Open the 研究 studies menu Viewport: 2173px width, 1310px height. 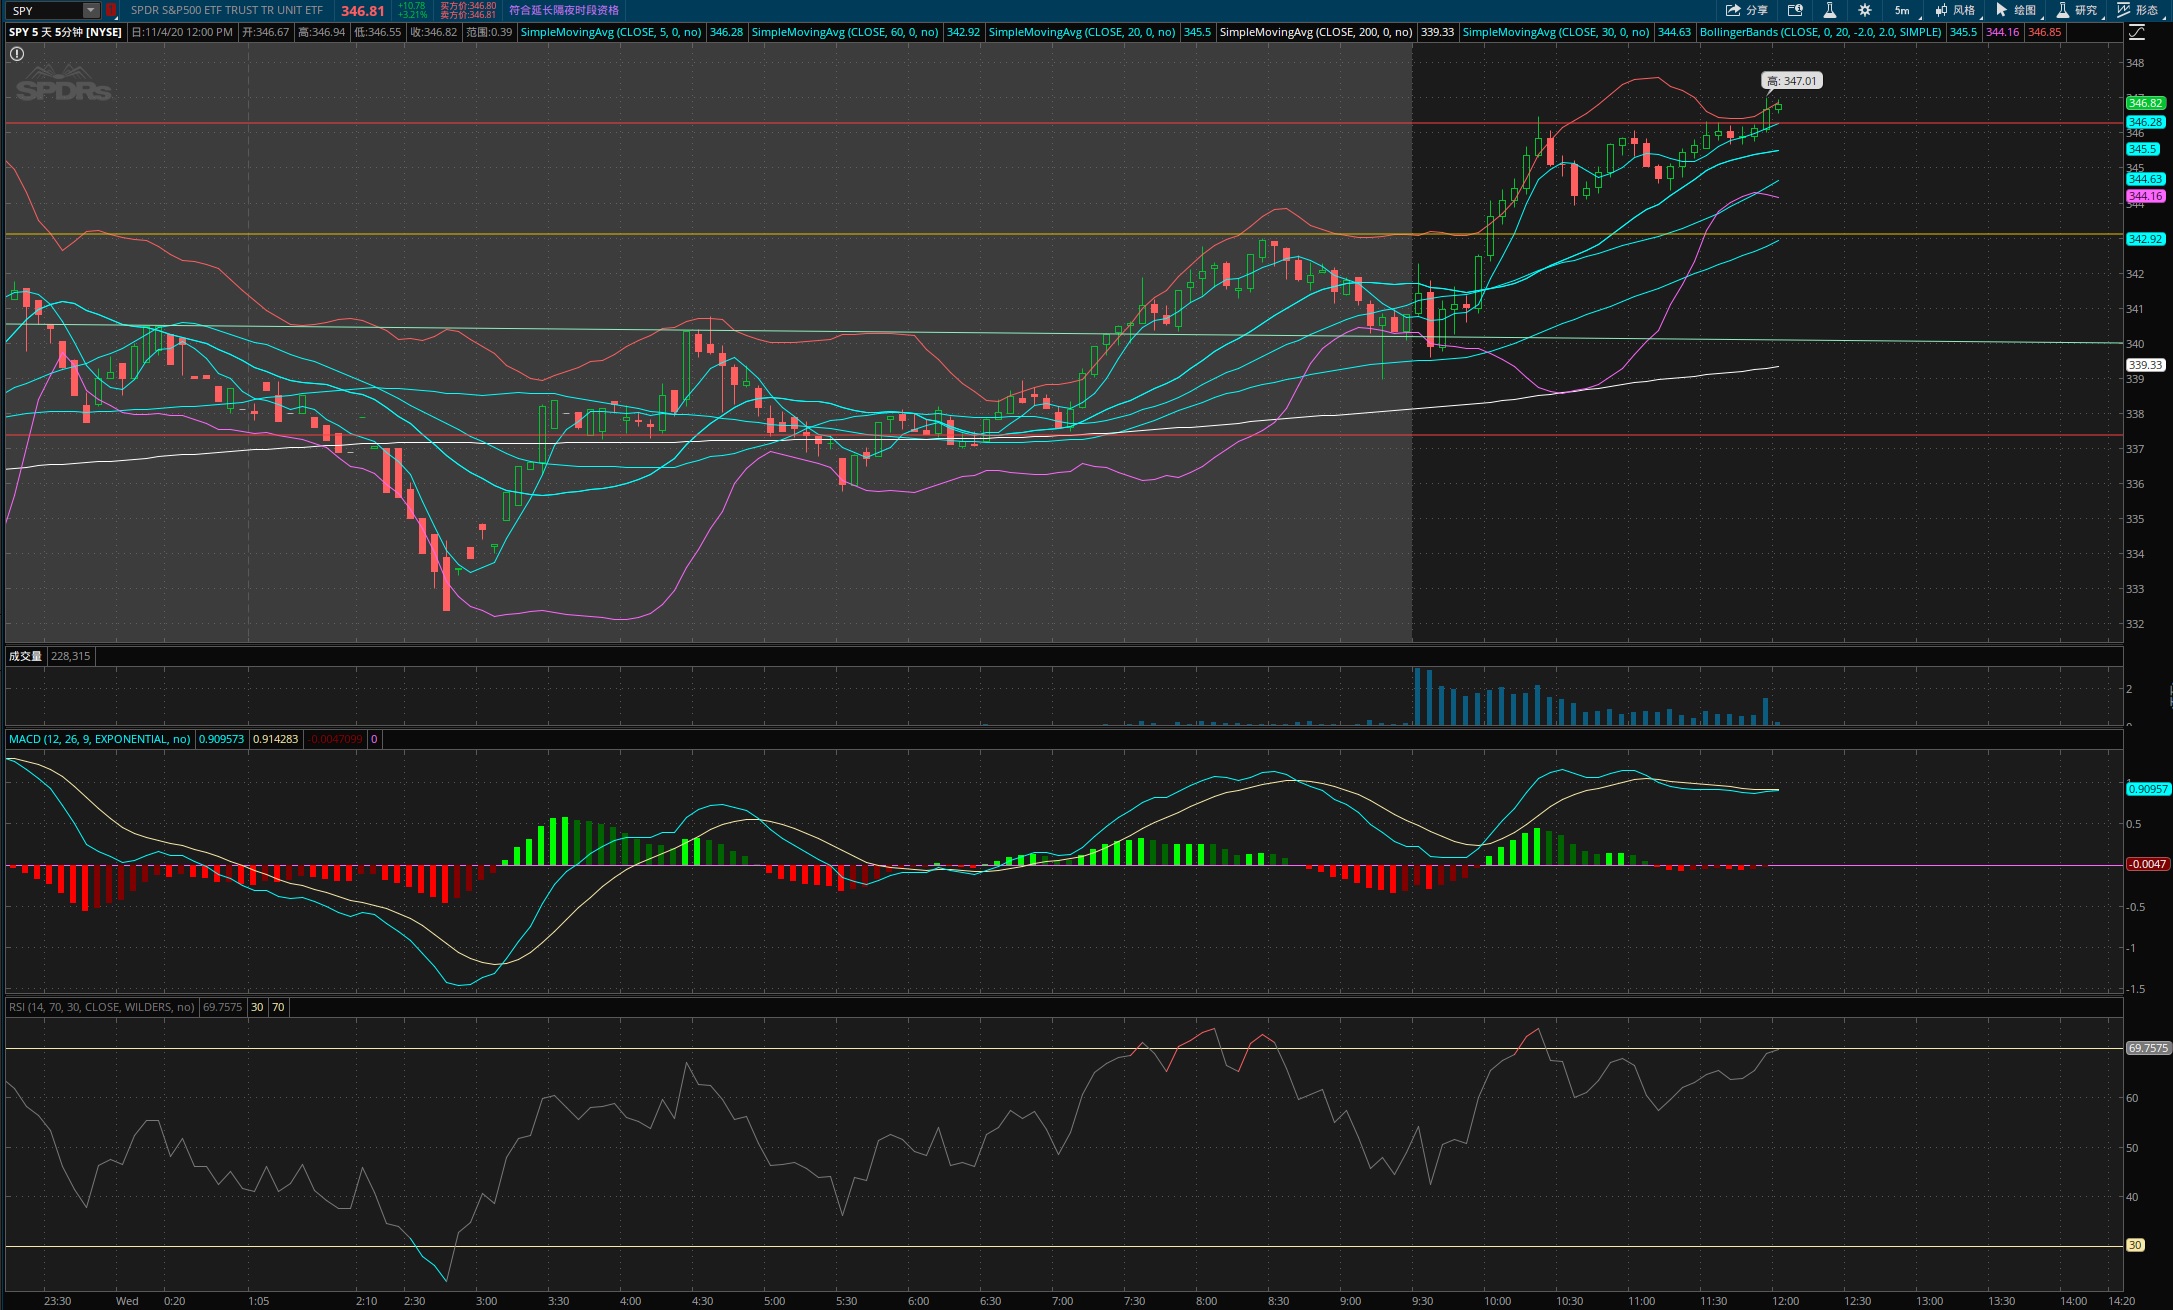[2077, 10]
